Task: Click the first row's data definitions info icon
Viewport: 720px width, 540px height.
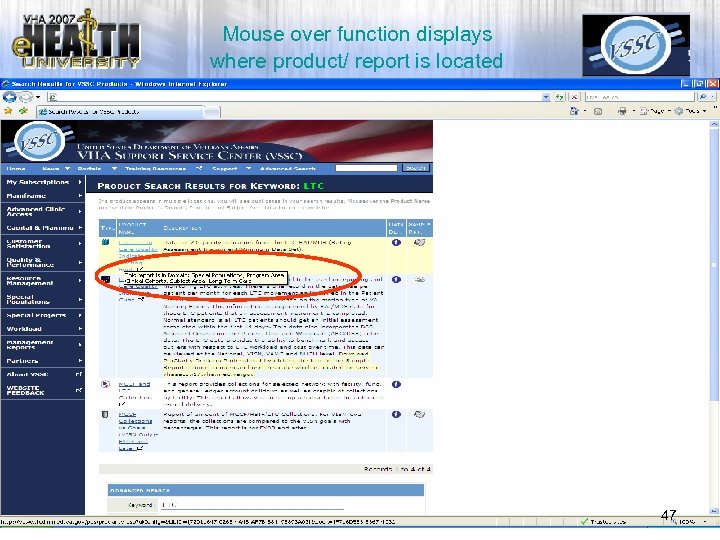Action: coord(396,242)
